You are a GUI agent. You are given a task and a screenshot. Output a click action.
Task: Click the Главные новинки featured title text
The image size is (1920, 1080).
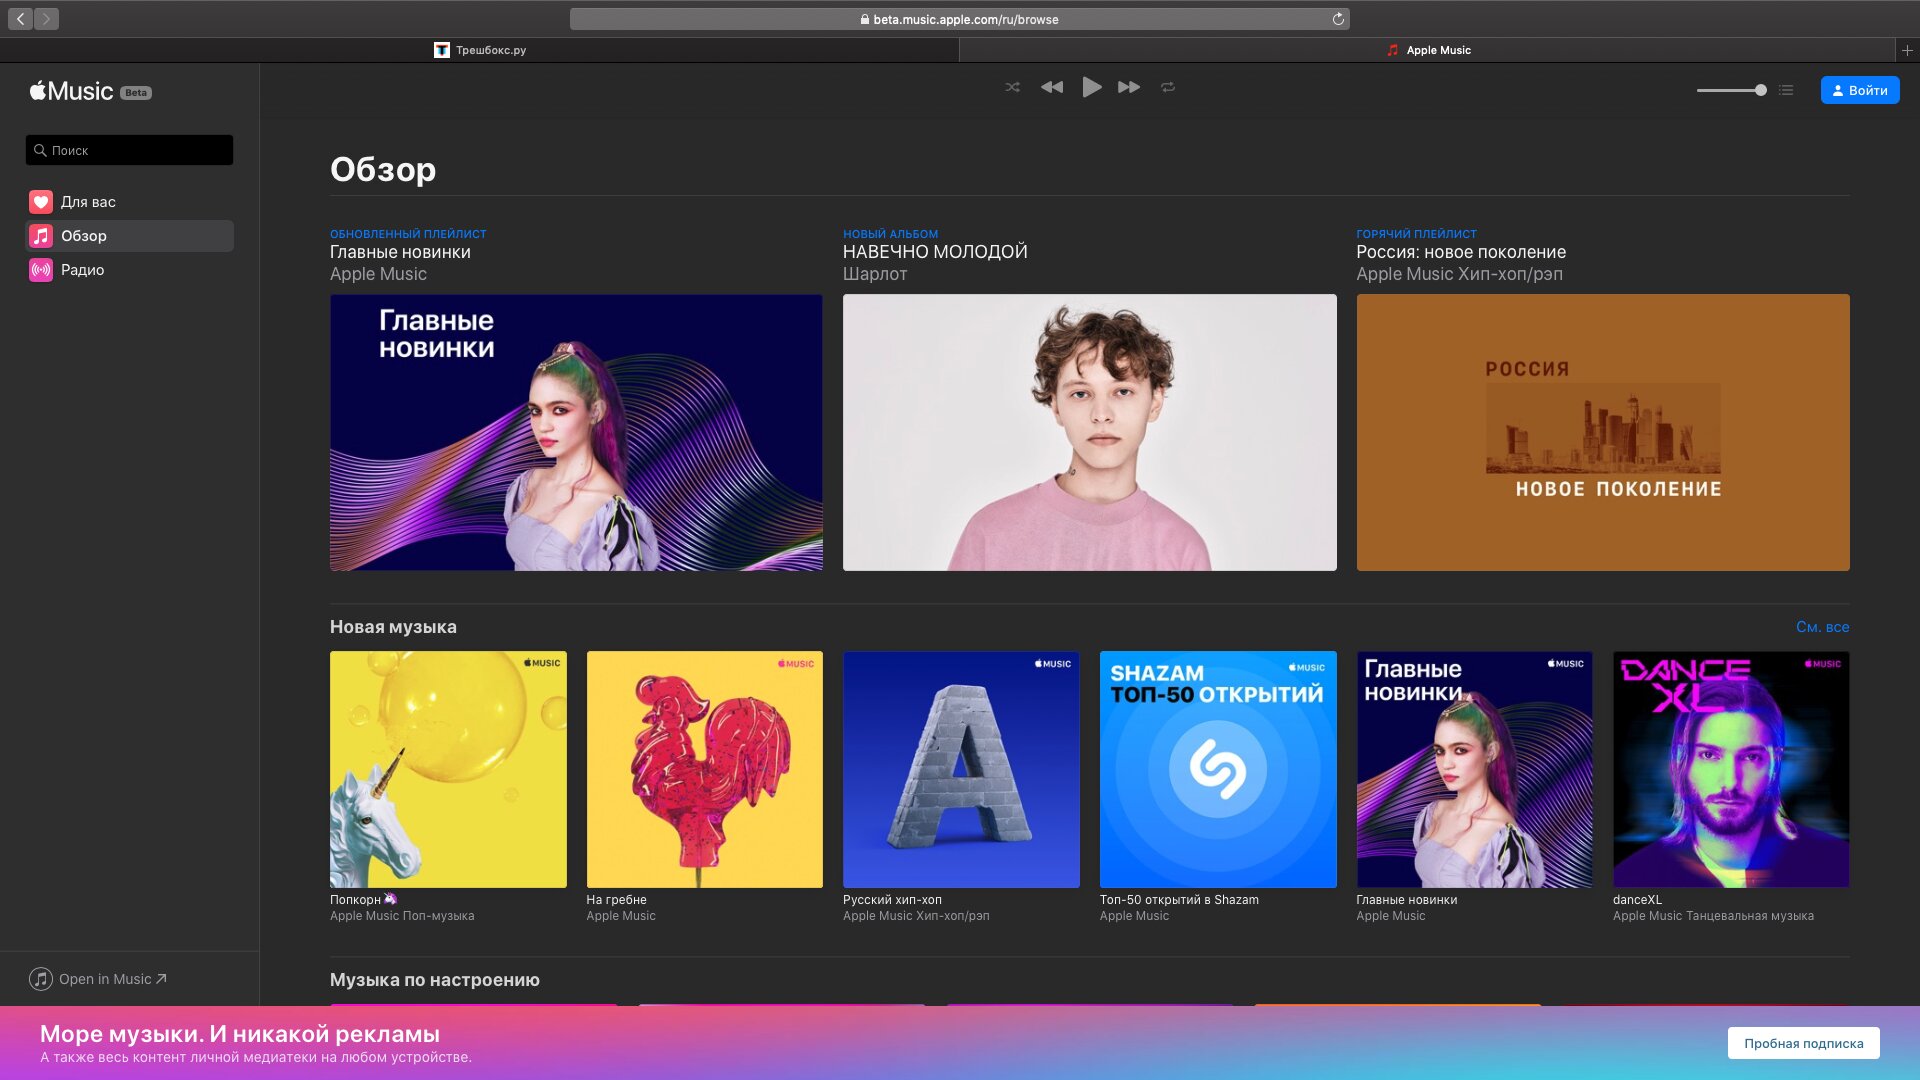click(x=400, y=252)
